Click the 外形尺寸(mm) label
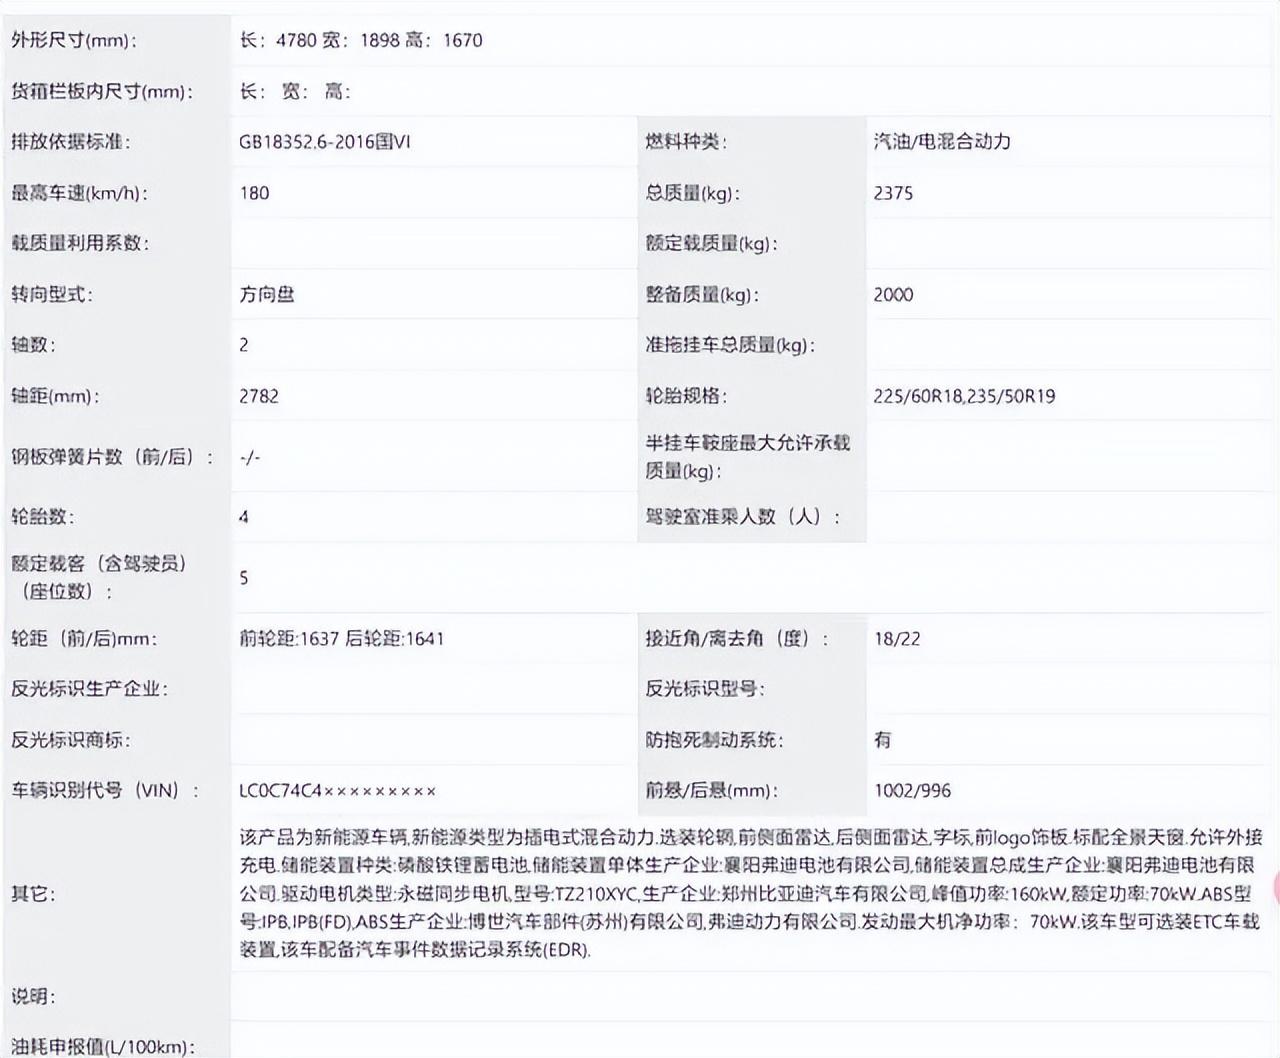Screen dimensions: 1280x1058 coord(75,41)
